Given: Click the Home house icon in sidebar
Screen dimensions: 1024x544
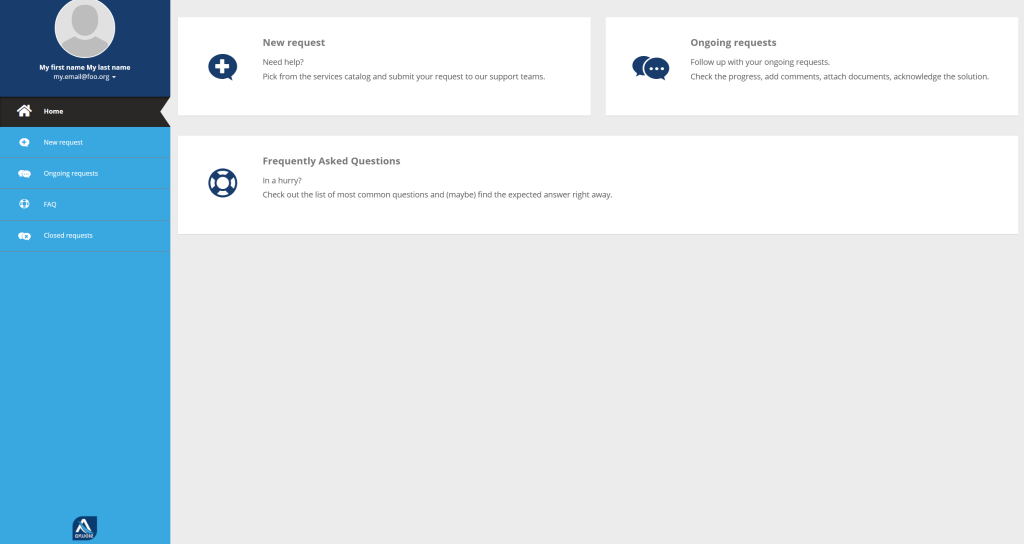Looking at the screenshot, I should pyautogui.click(x=24, y=111).
